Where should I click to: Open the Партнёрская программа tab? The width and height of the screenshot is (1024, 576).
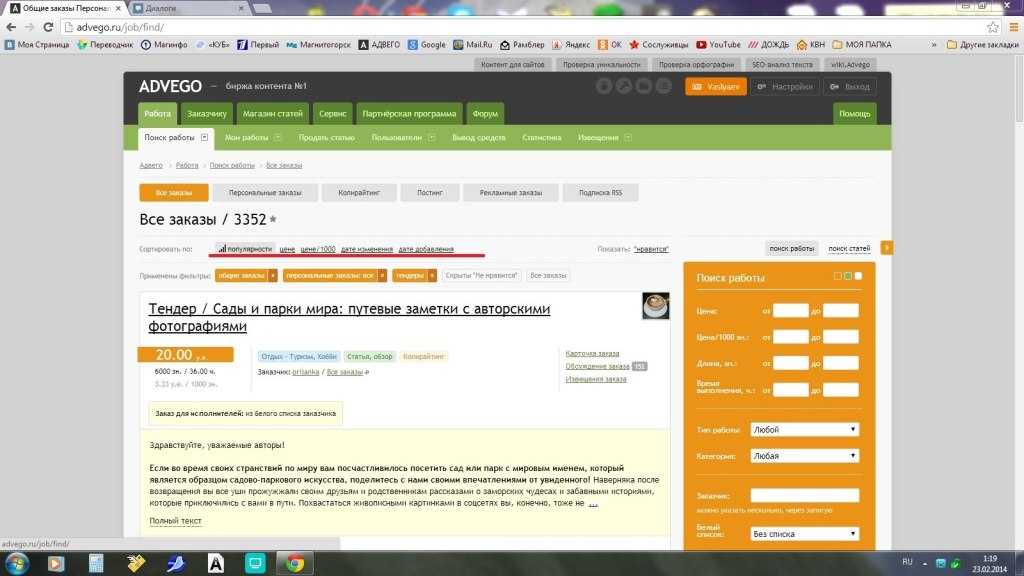409,114
